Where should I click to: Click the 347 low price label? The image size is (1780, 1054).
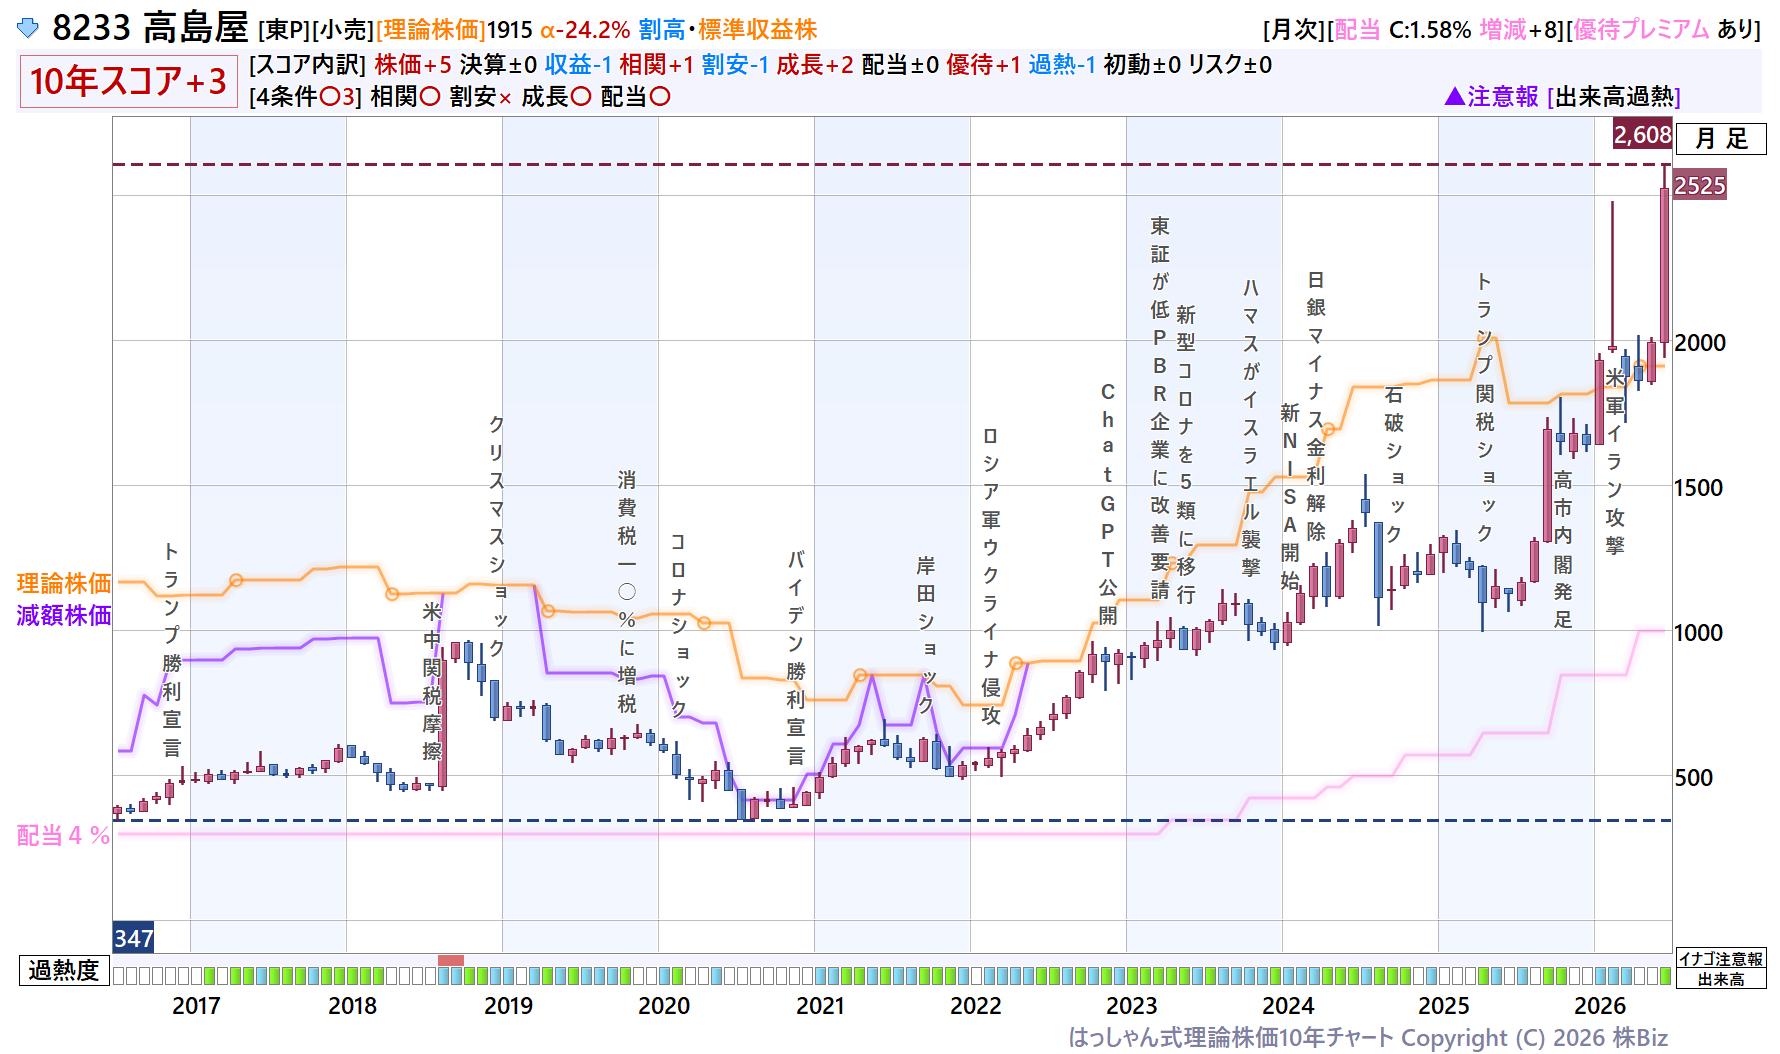coord(133,938)
